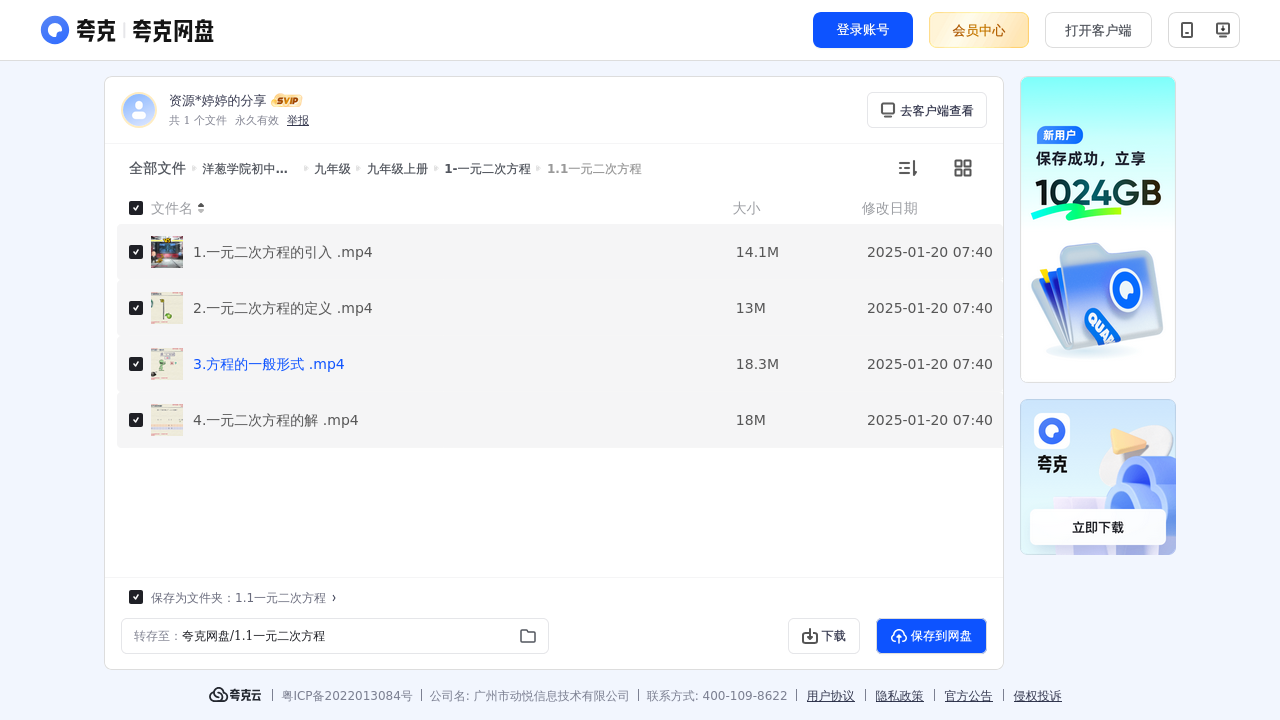Go to 九年级 breadcrumb
1280x720 pixels.
[332, 169]
